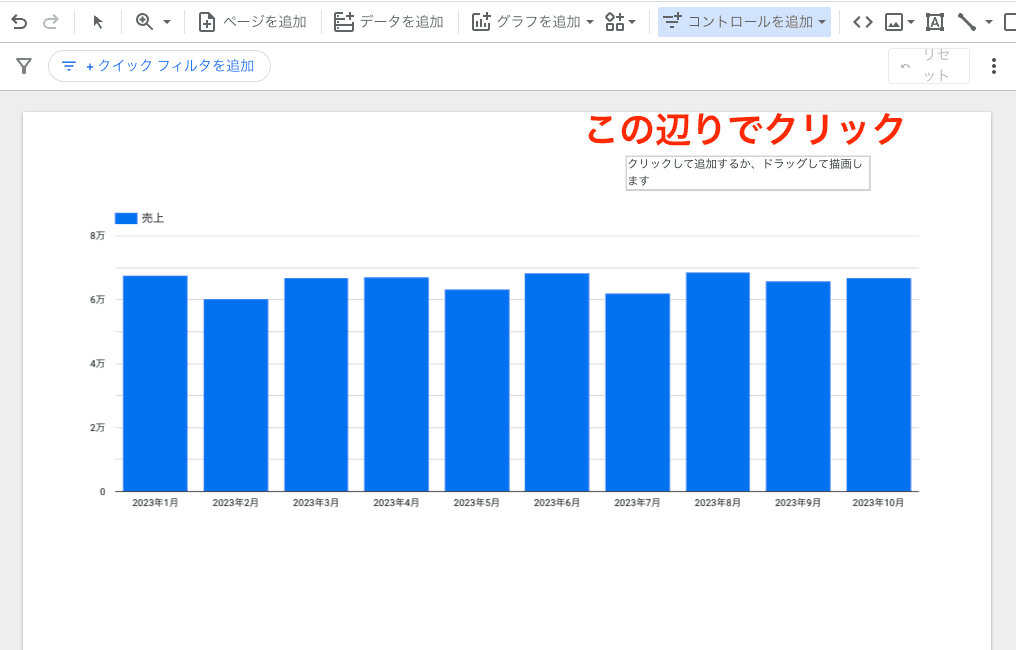Expand the image tool dropdown arrow

910,21
